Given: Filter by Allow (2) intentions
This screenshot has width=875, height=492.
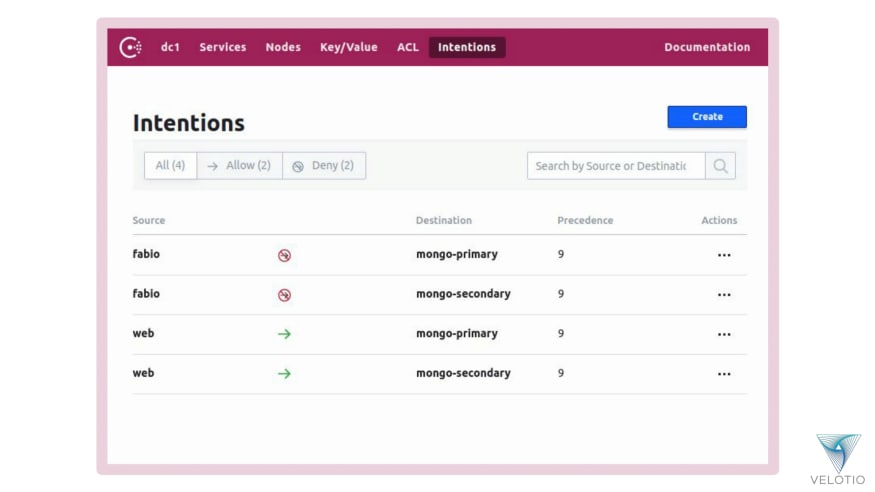Looking at the screenshot, I should 239,166.
